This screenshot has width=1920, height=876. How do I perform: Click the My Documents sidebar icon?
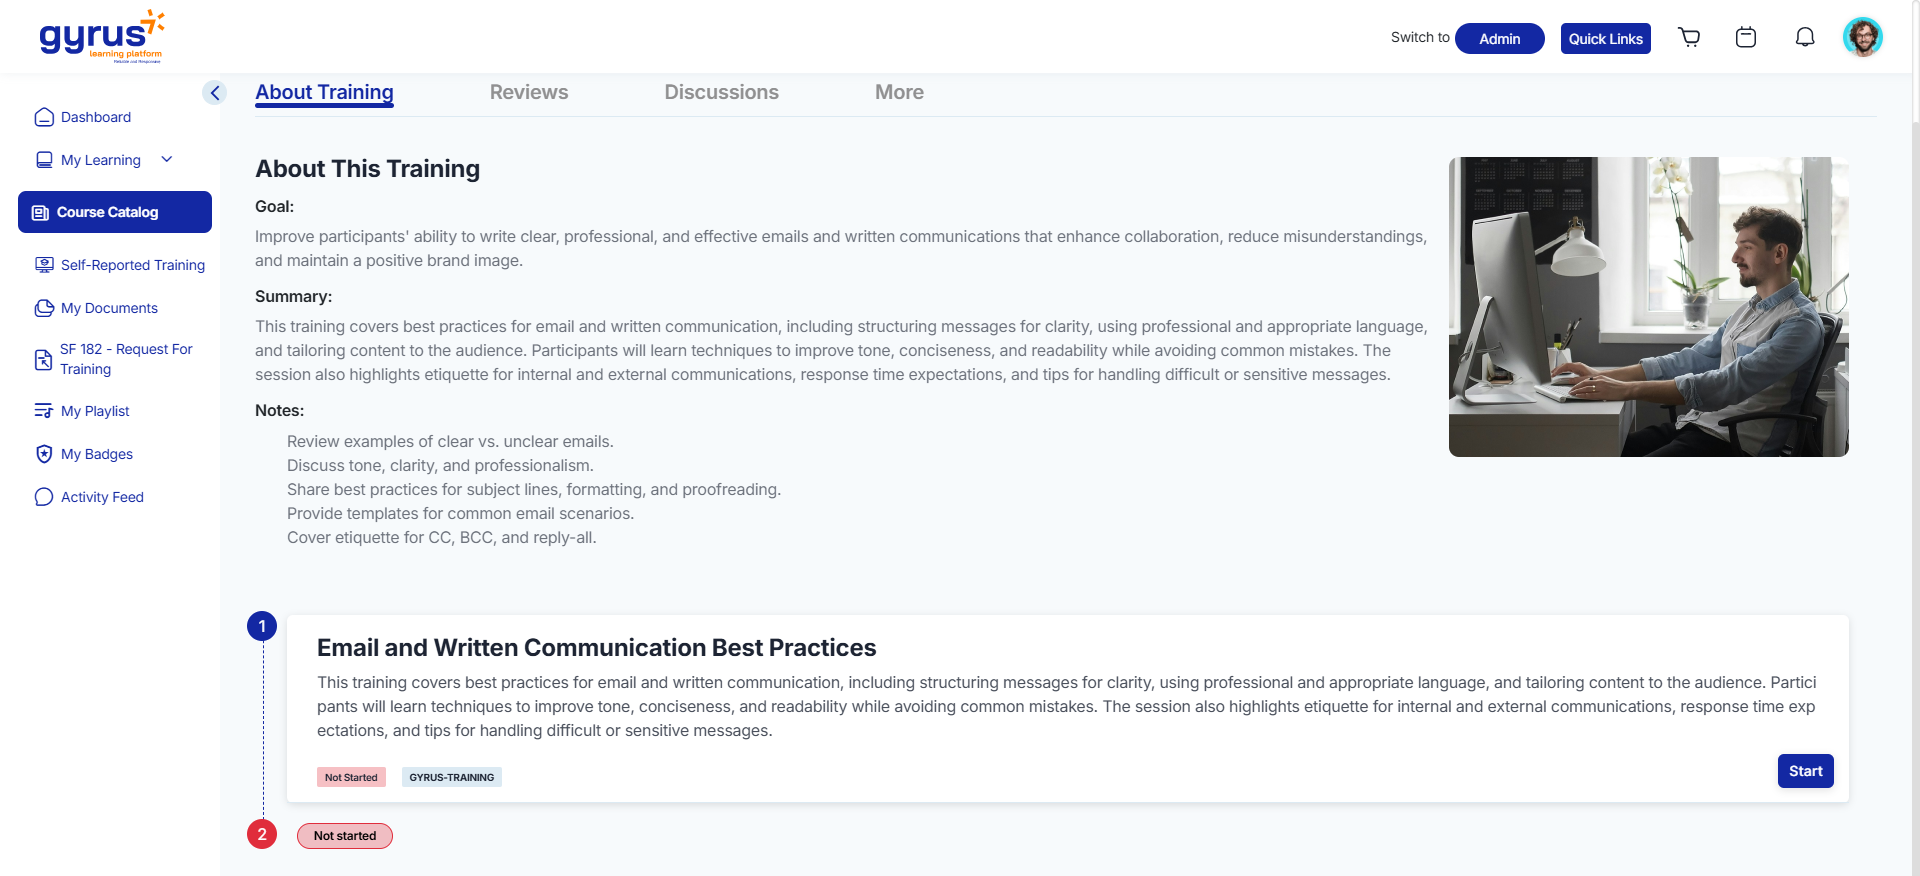click(x=44, y=308)
